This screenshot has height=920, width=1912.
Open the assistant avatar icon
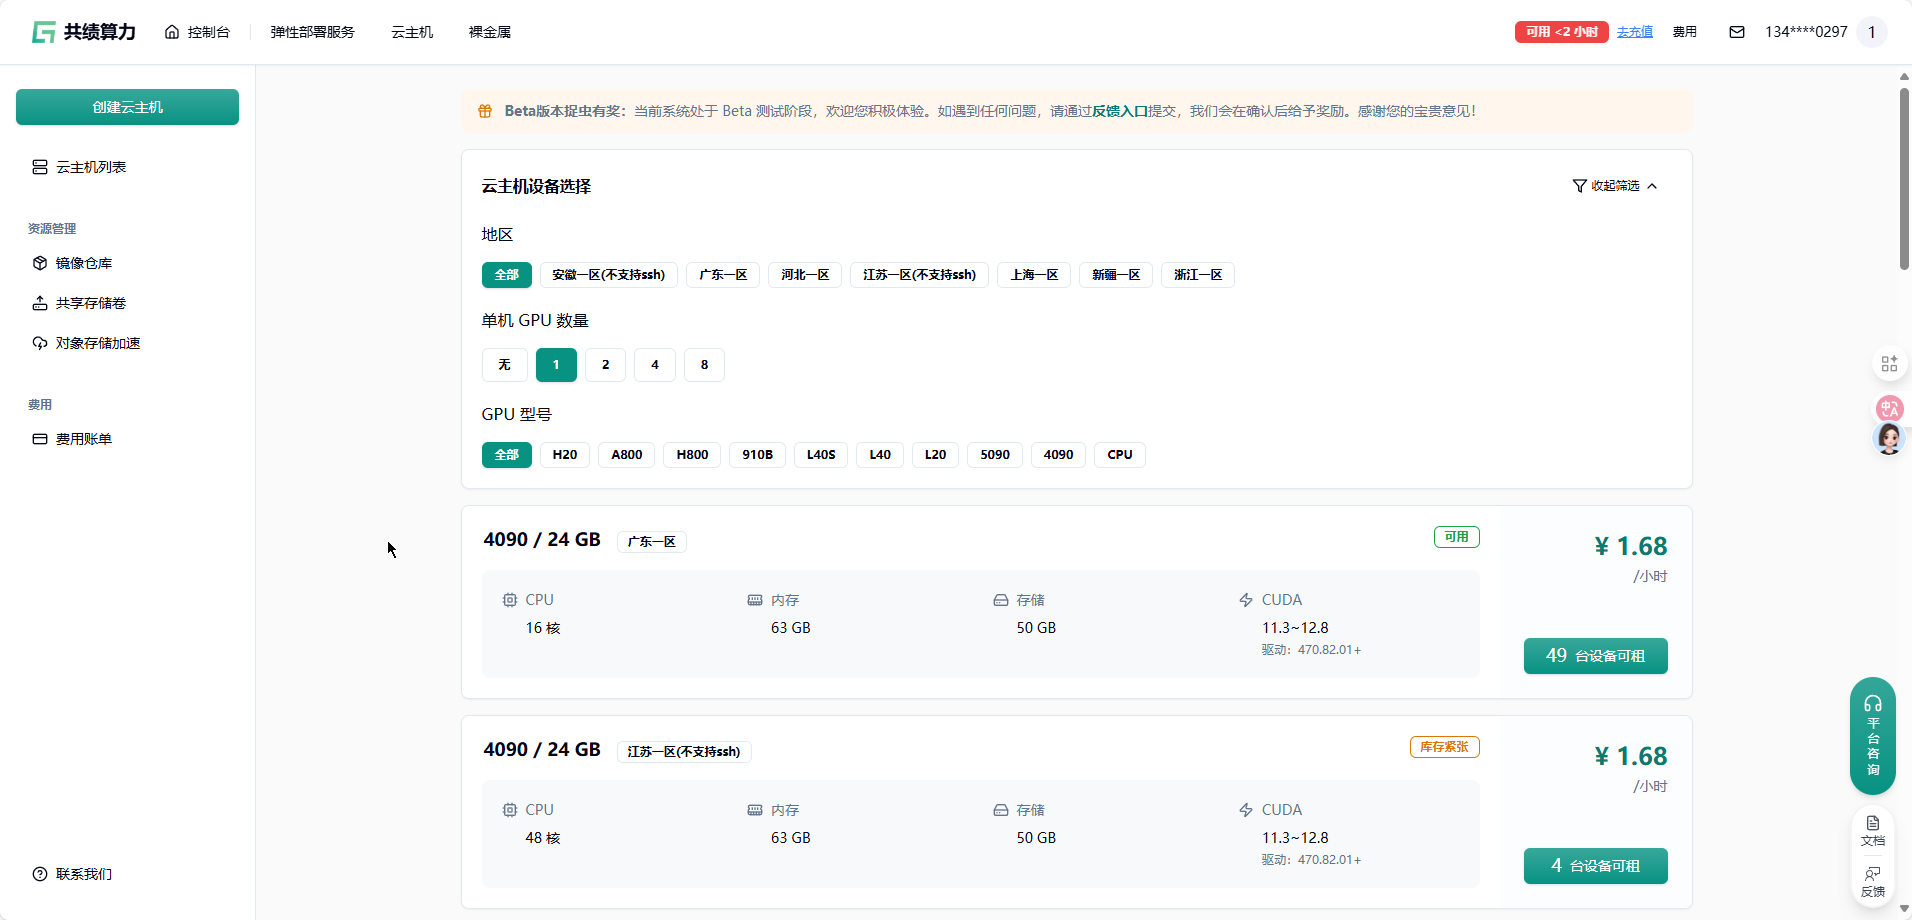tap(1889, 439)
